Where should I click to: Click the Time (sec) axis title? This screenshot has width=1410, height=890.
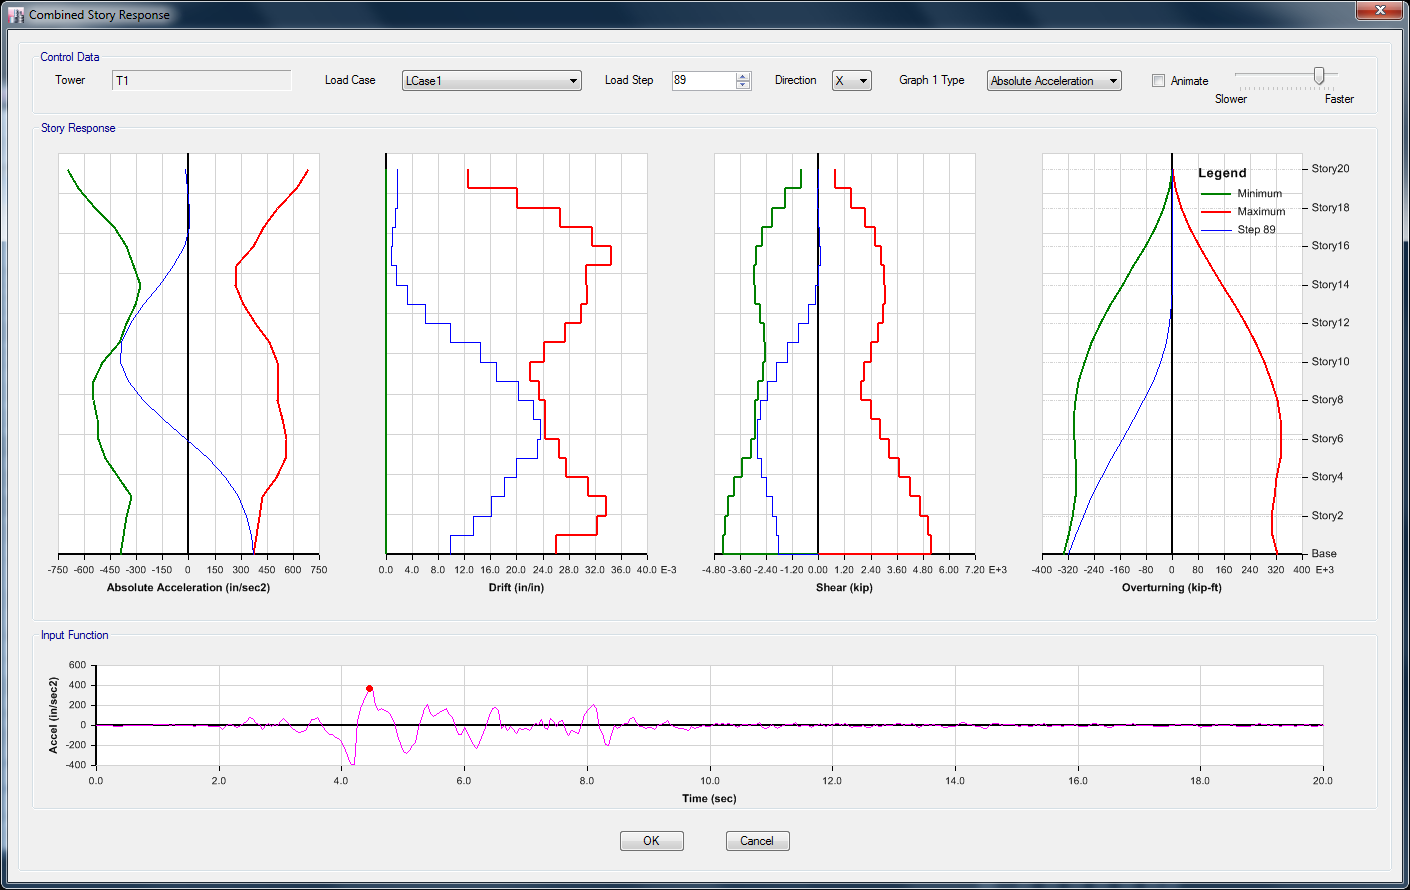[709, 799]
